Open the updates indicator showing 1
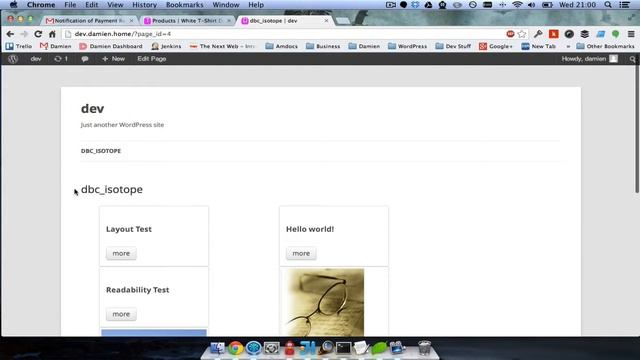 (x=61, y=59)
